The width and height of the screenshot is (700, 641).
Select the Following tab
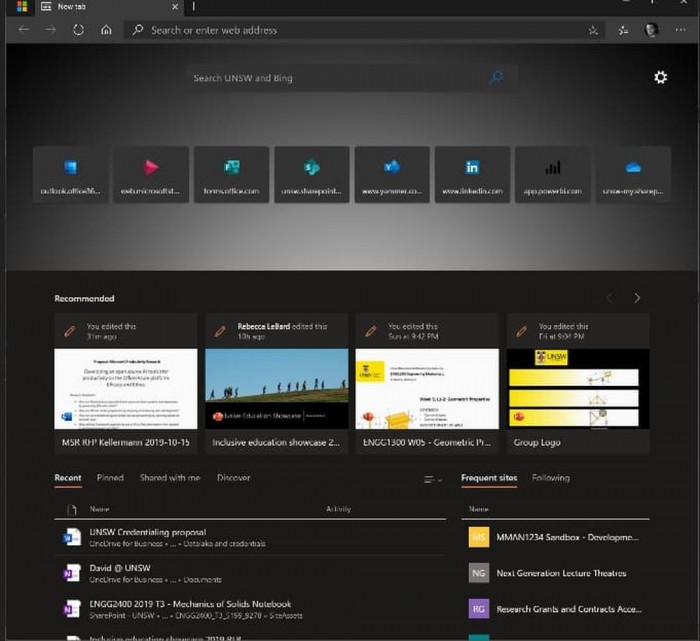tap(550, 478)
